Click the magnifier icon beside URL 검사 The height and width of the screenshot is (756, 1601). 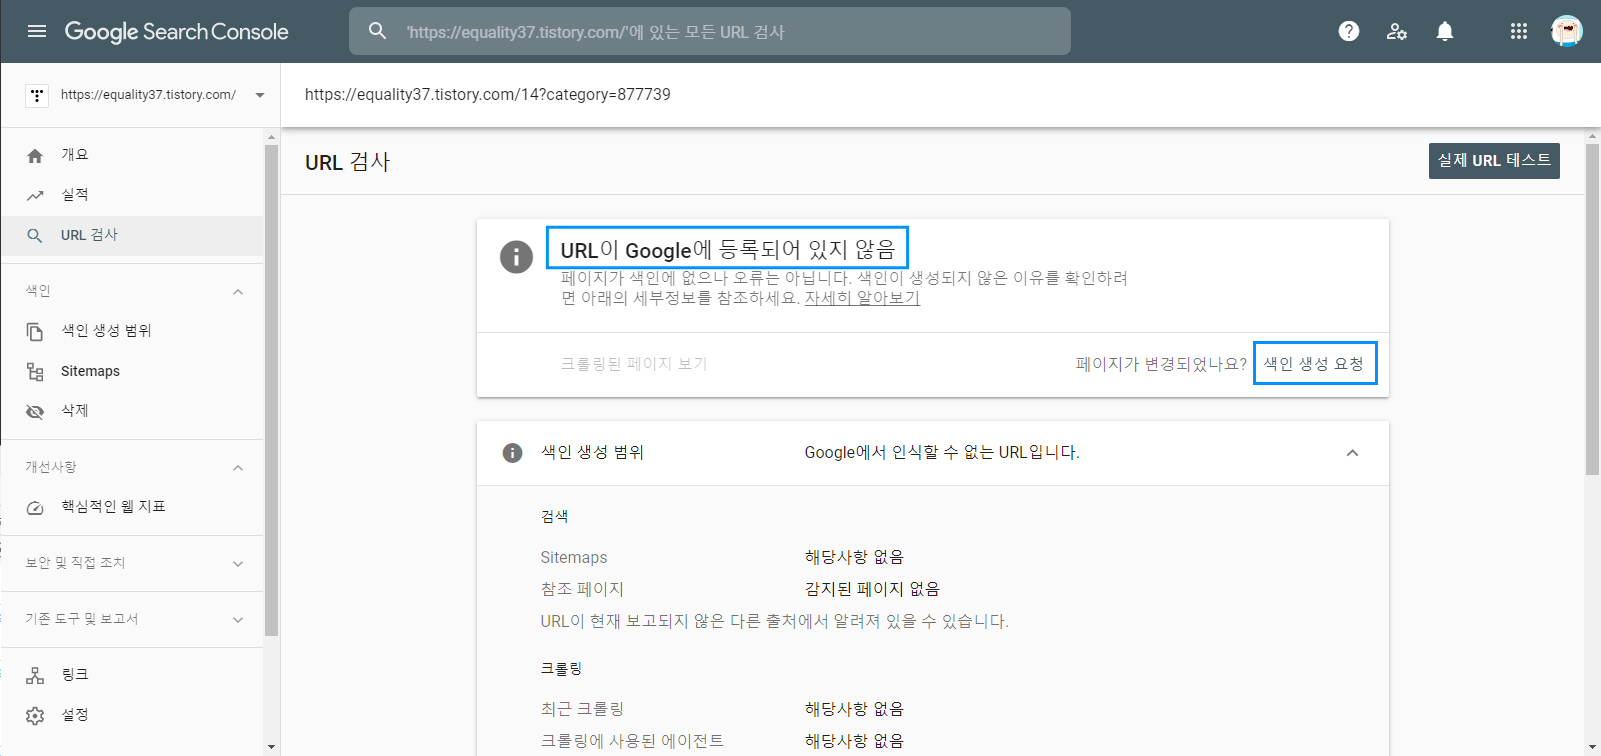[x=35, y=235]
